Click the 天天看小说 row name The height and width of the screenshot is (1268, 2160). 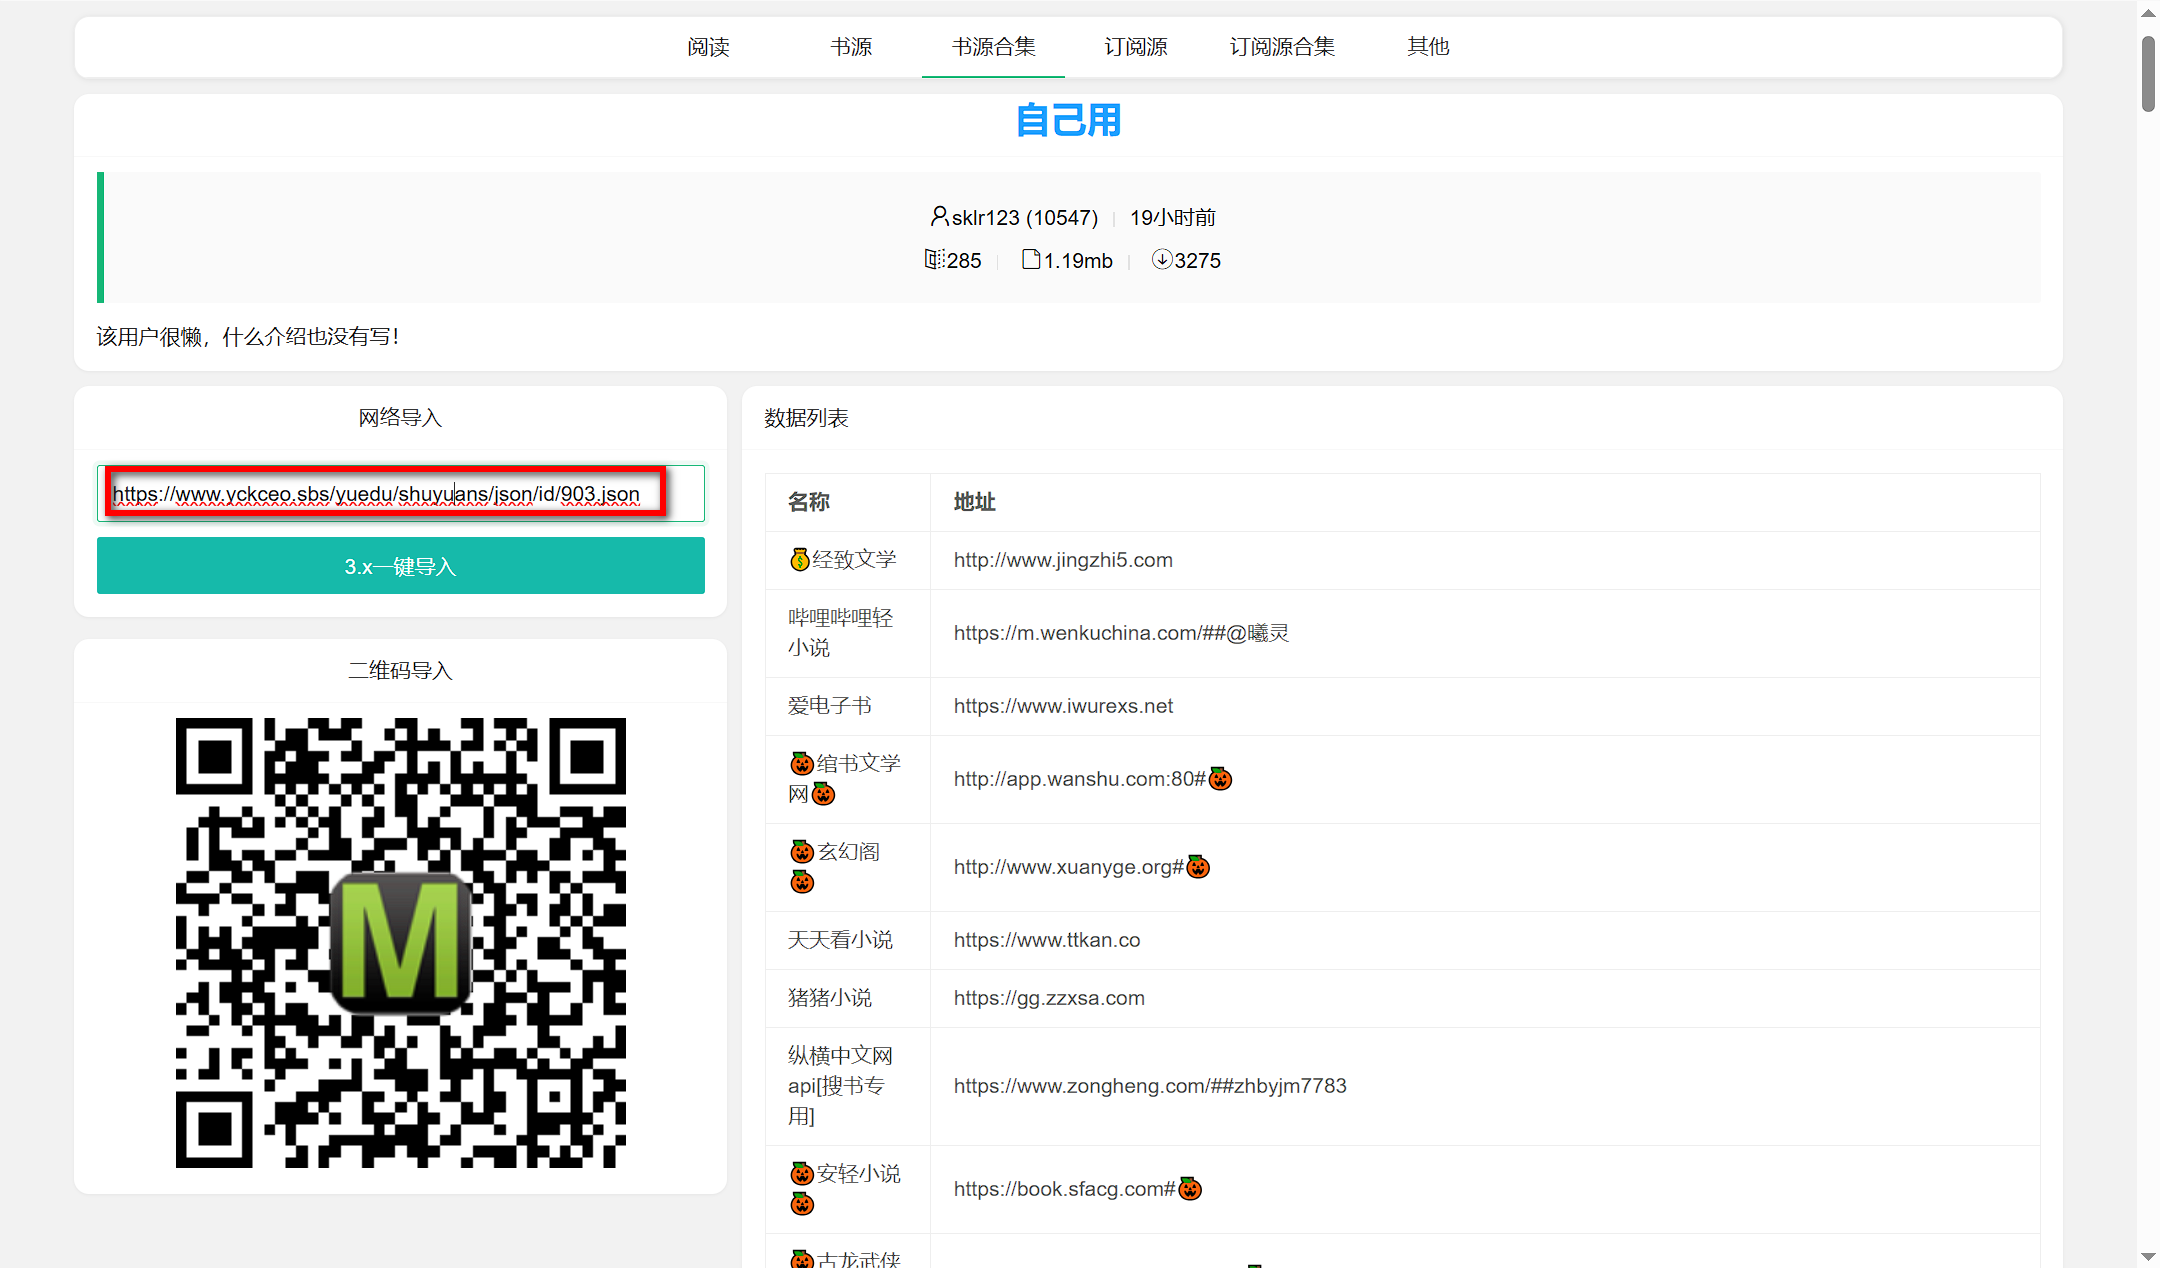(840, 940)
